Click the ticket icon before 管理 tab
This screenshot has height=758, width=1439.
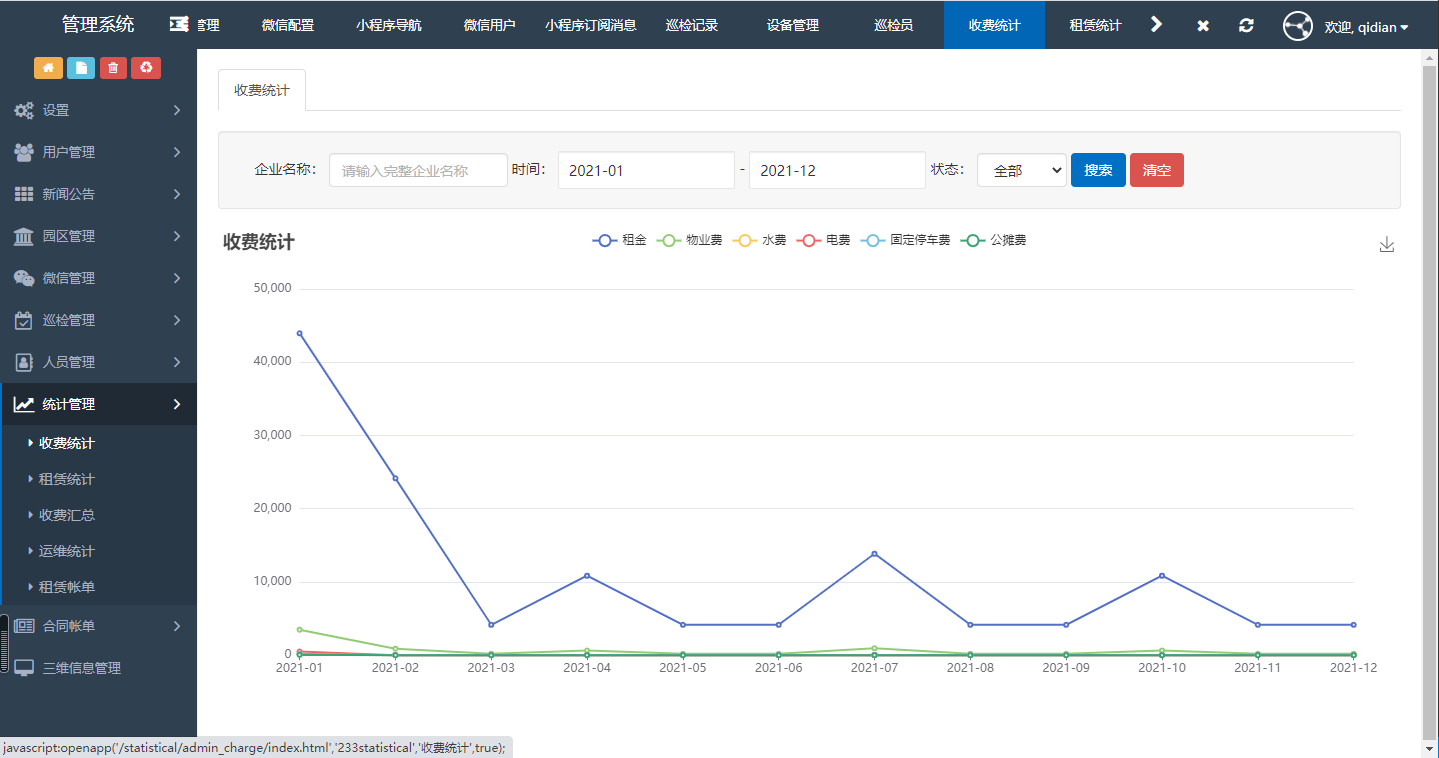pos(179,25)
